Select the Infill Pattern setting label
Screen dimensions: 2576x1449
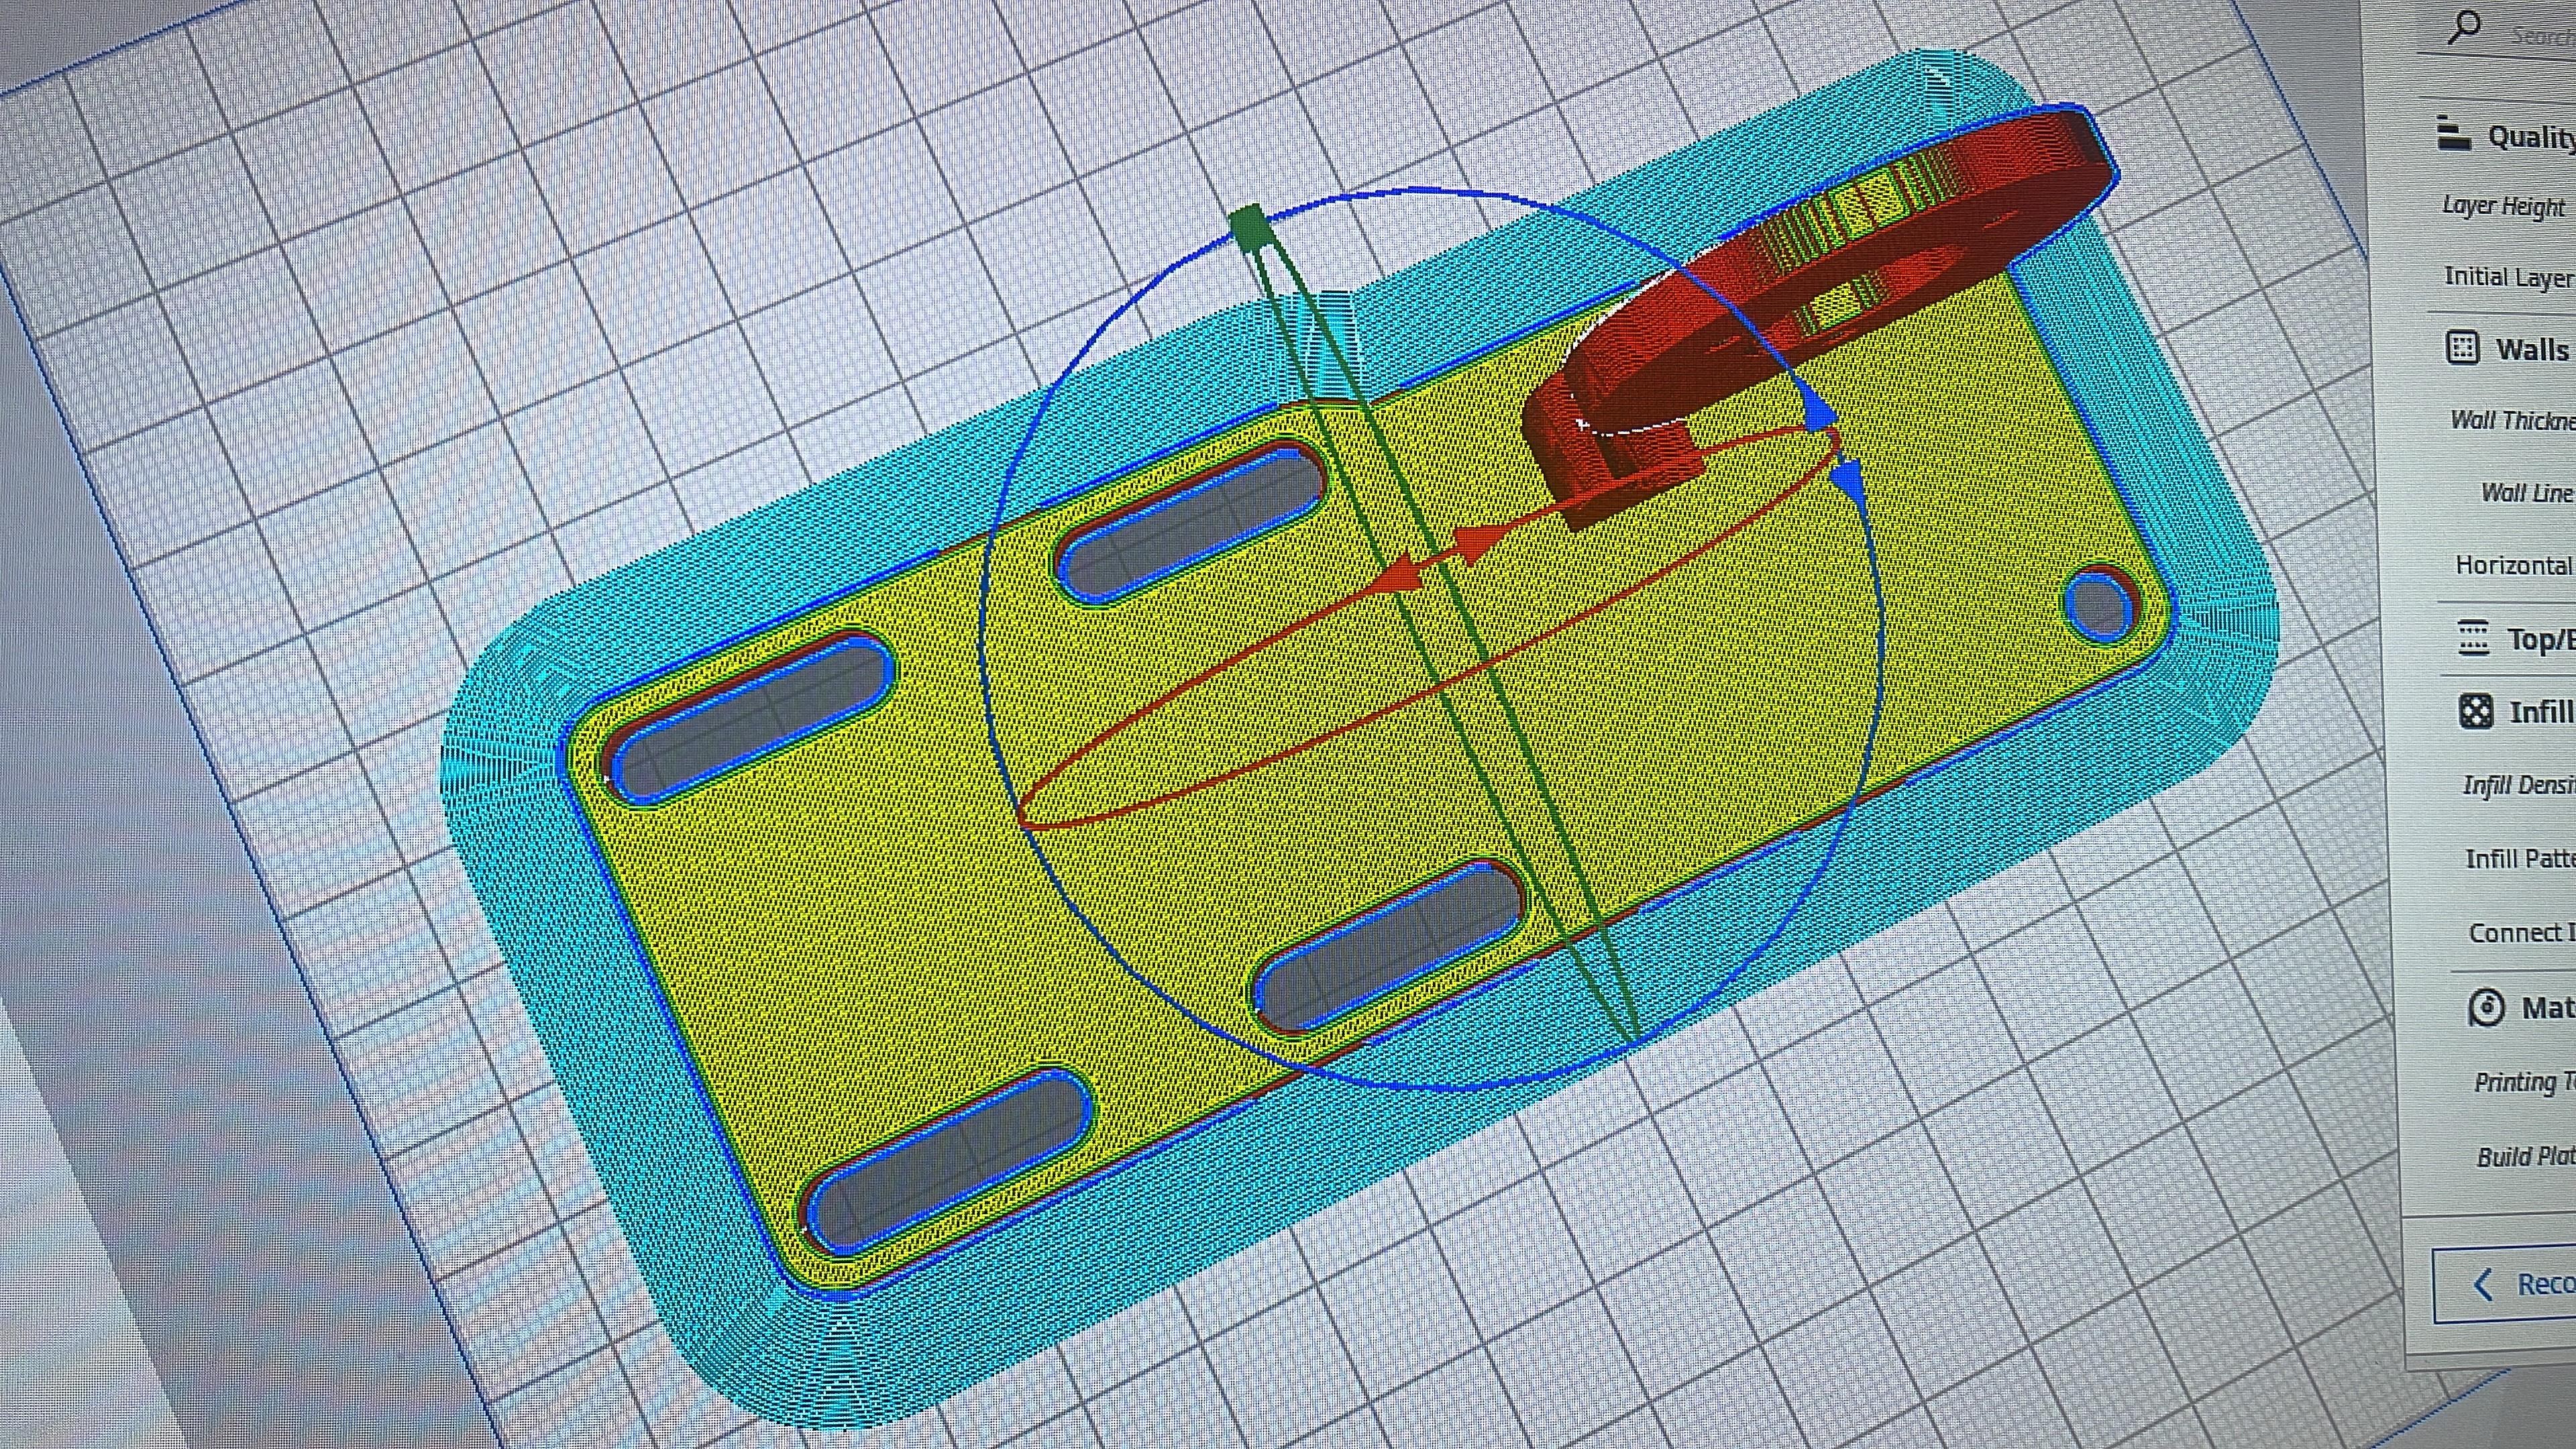coord(2520,858)
